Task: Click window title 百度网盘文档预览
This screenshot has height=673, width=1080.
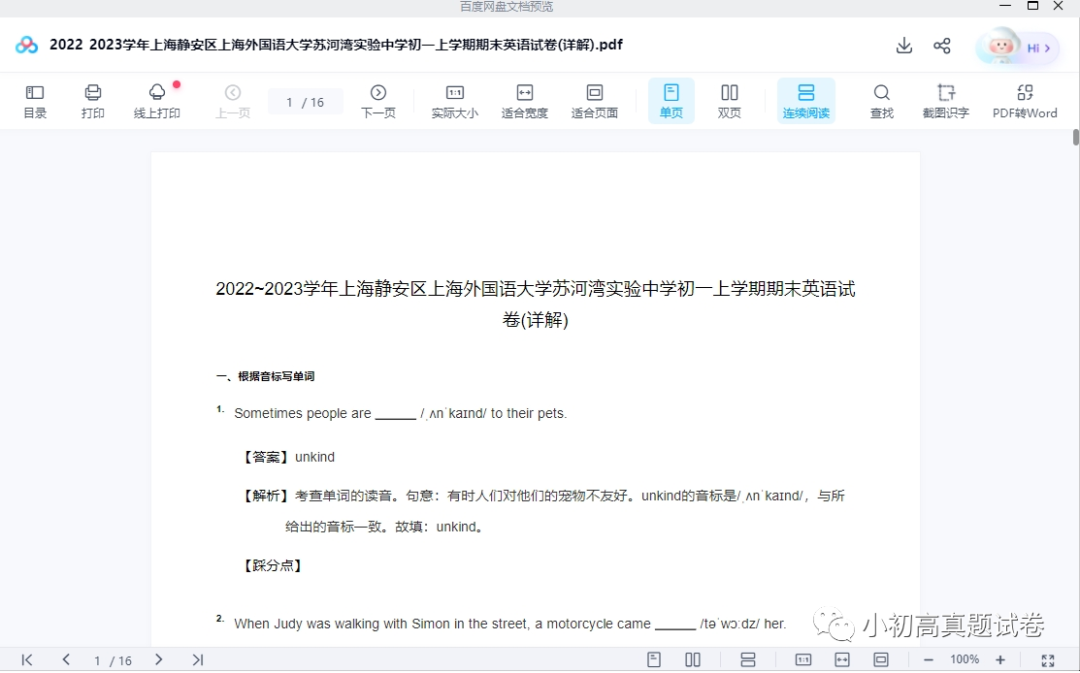Action: 506,7
